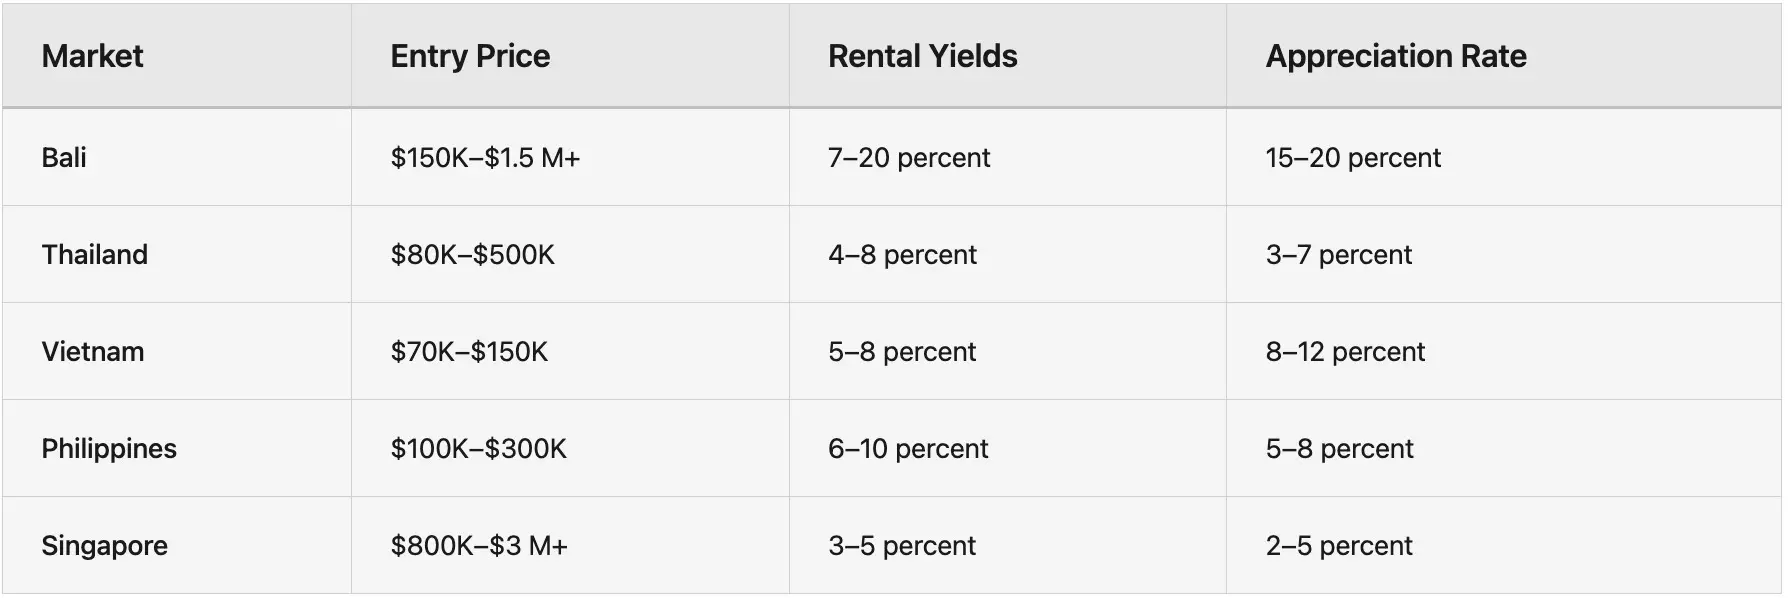
Task: Select the Vietnam market cell
Action: [92, 351]
